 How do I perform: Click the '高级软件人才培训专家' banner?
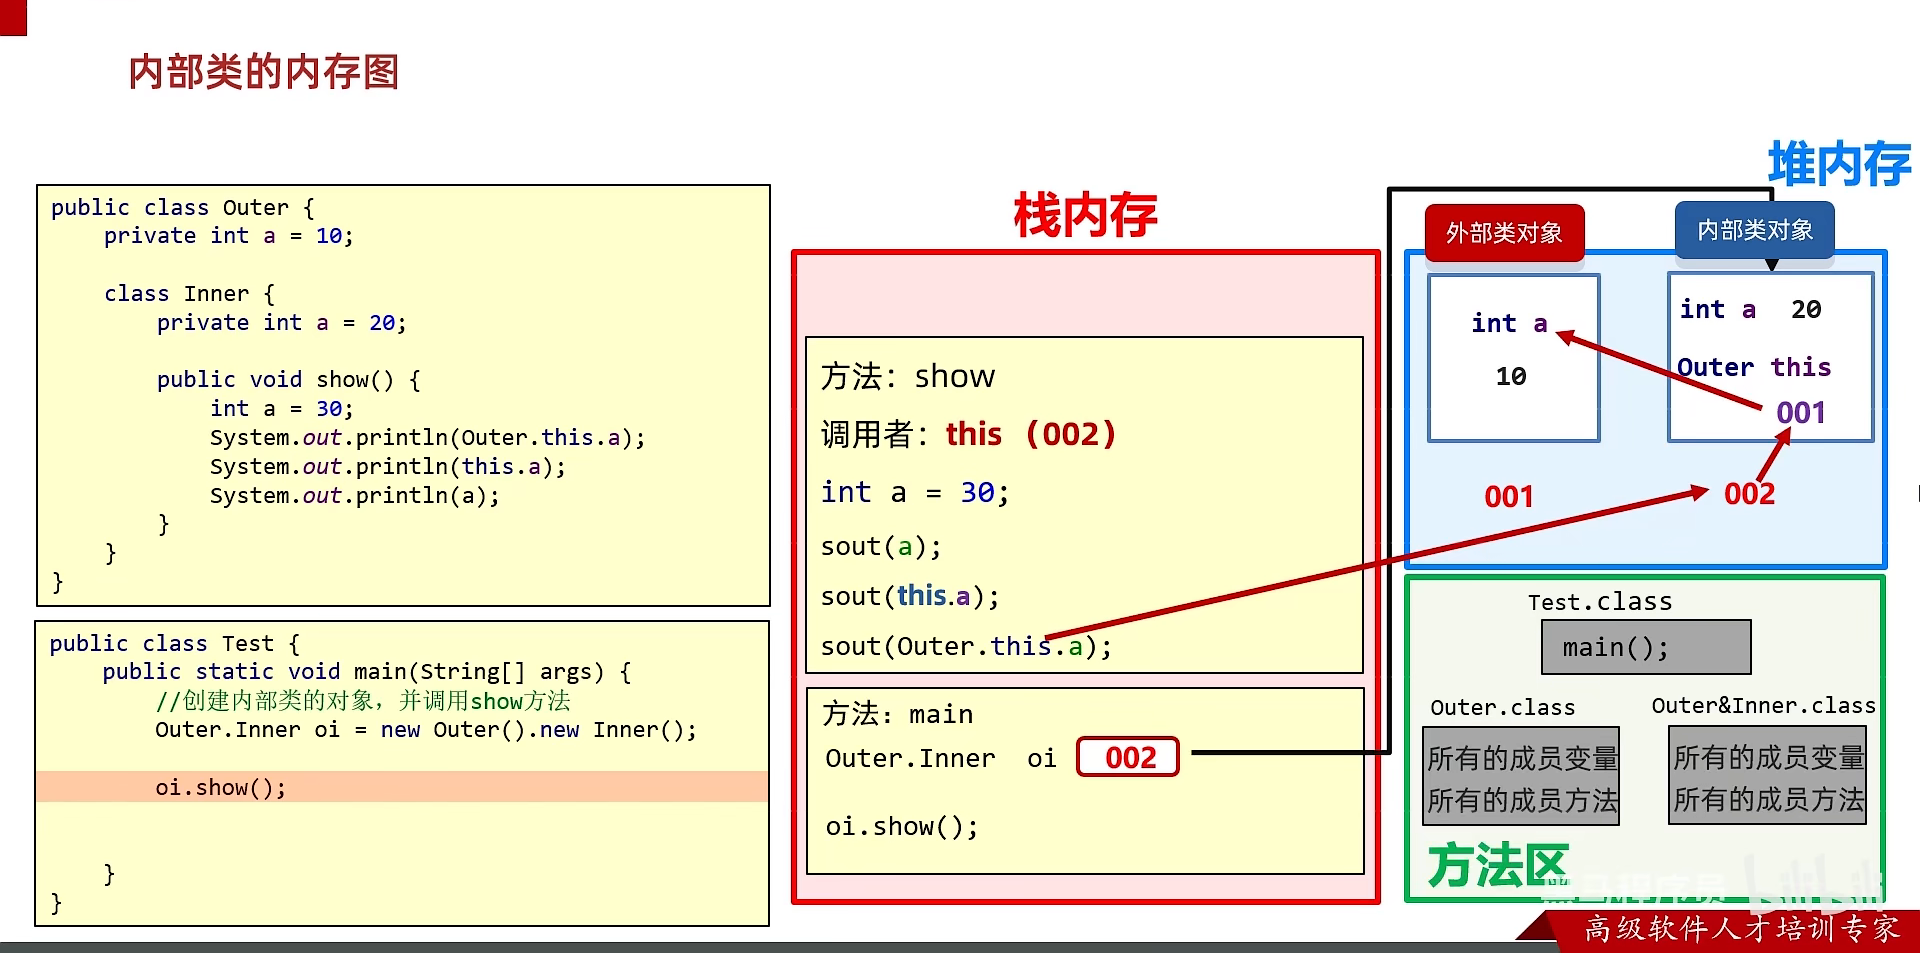coord(1742,929)
